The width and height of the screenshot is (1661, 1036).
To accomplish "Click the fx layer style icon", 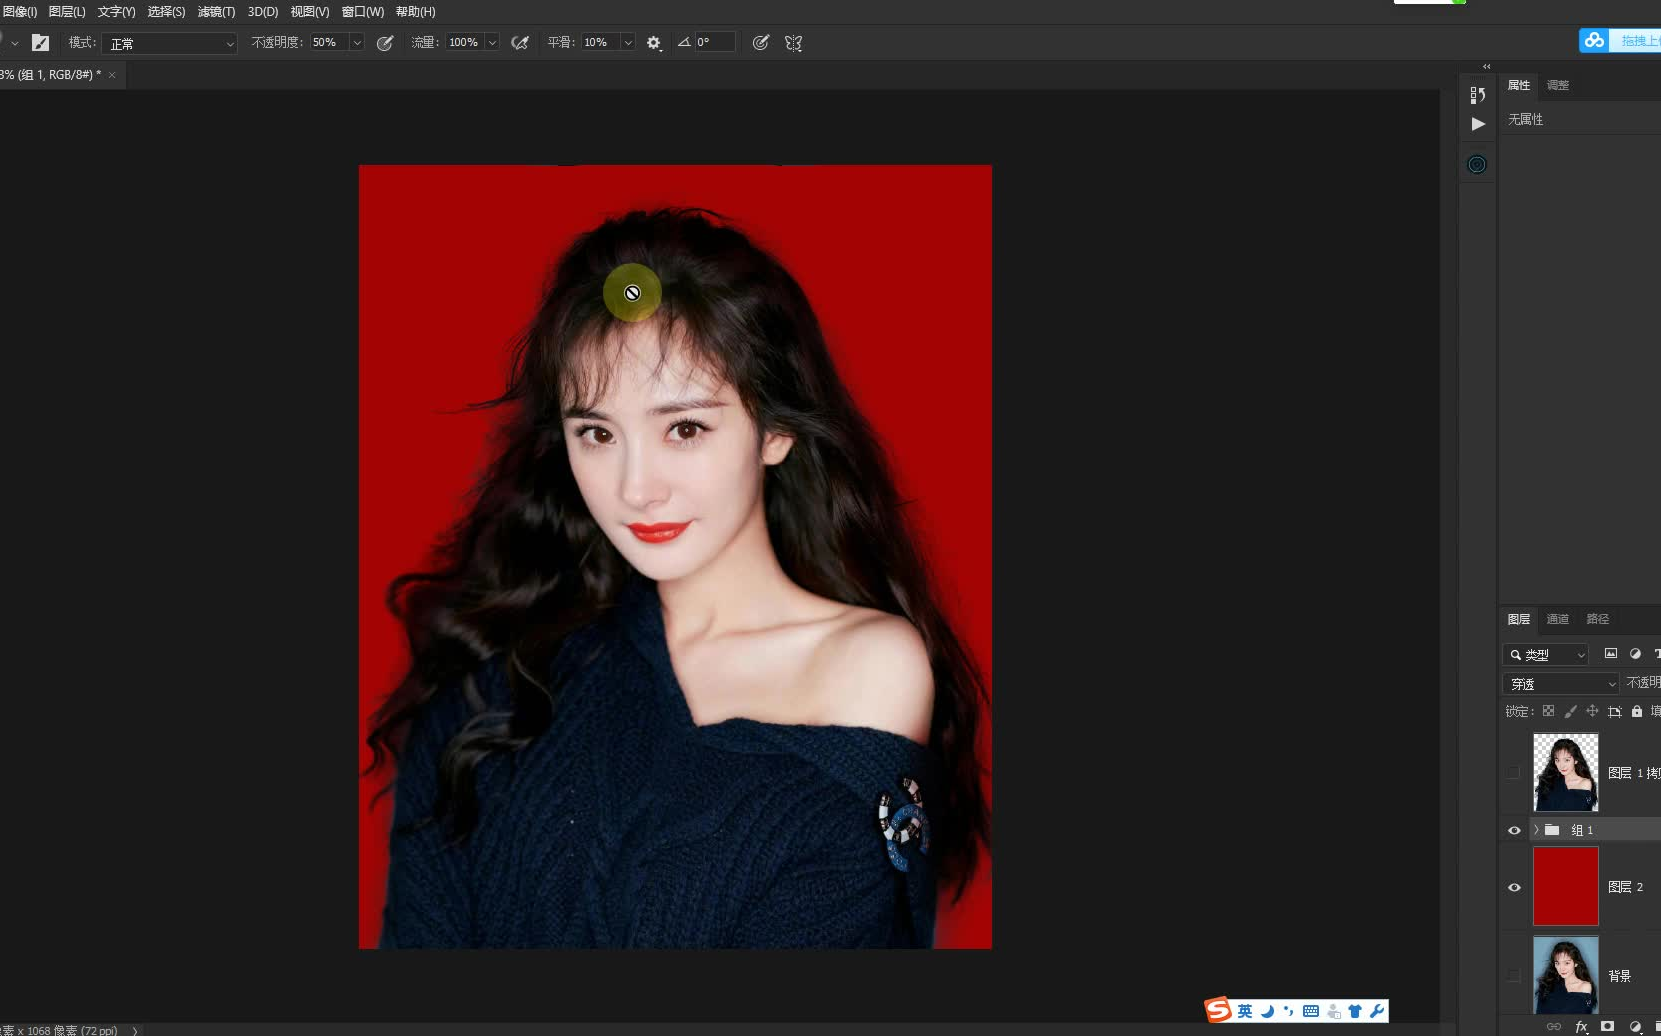I will (1582, 1027).
